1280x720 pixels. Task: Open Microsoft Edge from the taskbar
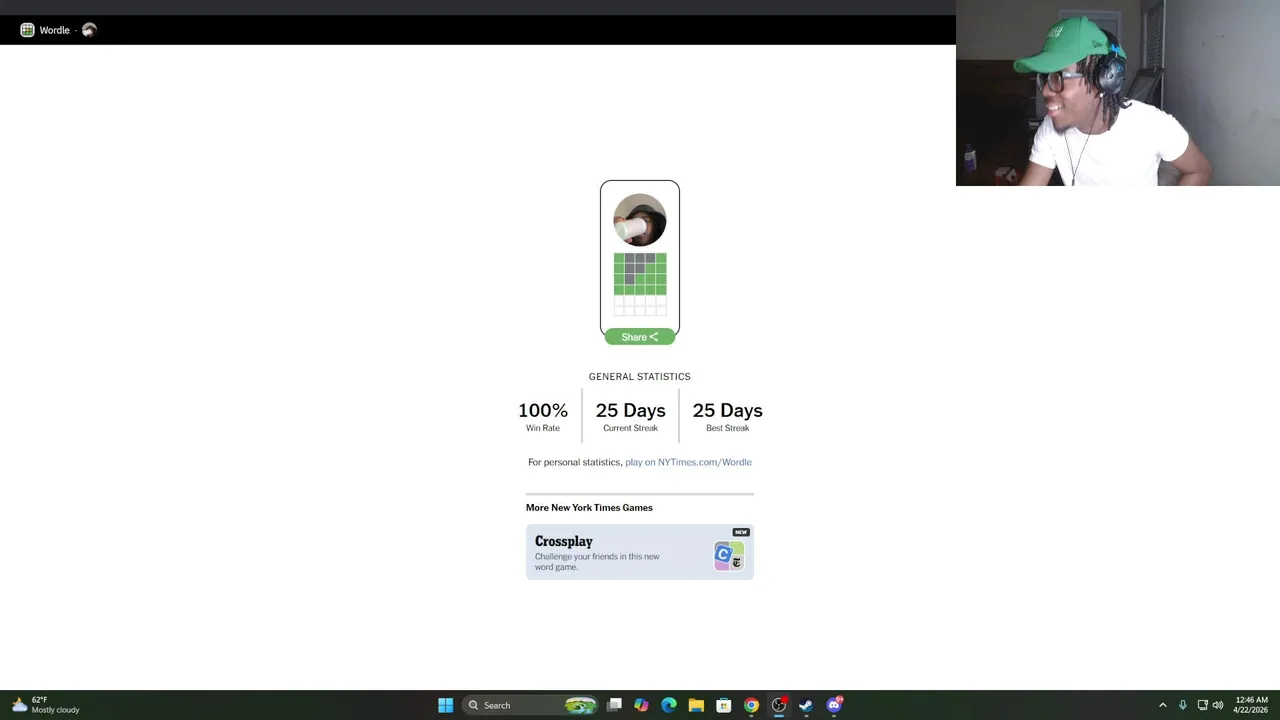(x=669, y=705)
